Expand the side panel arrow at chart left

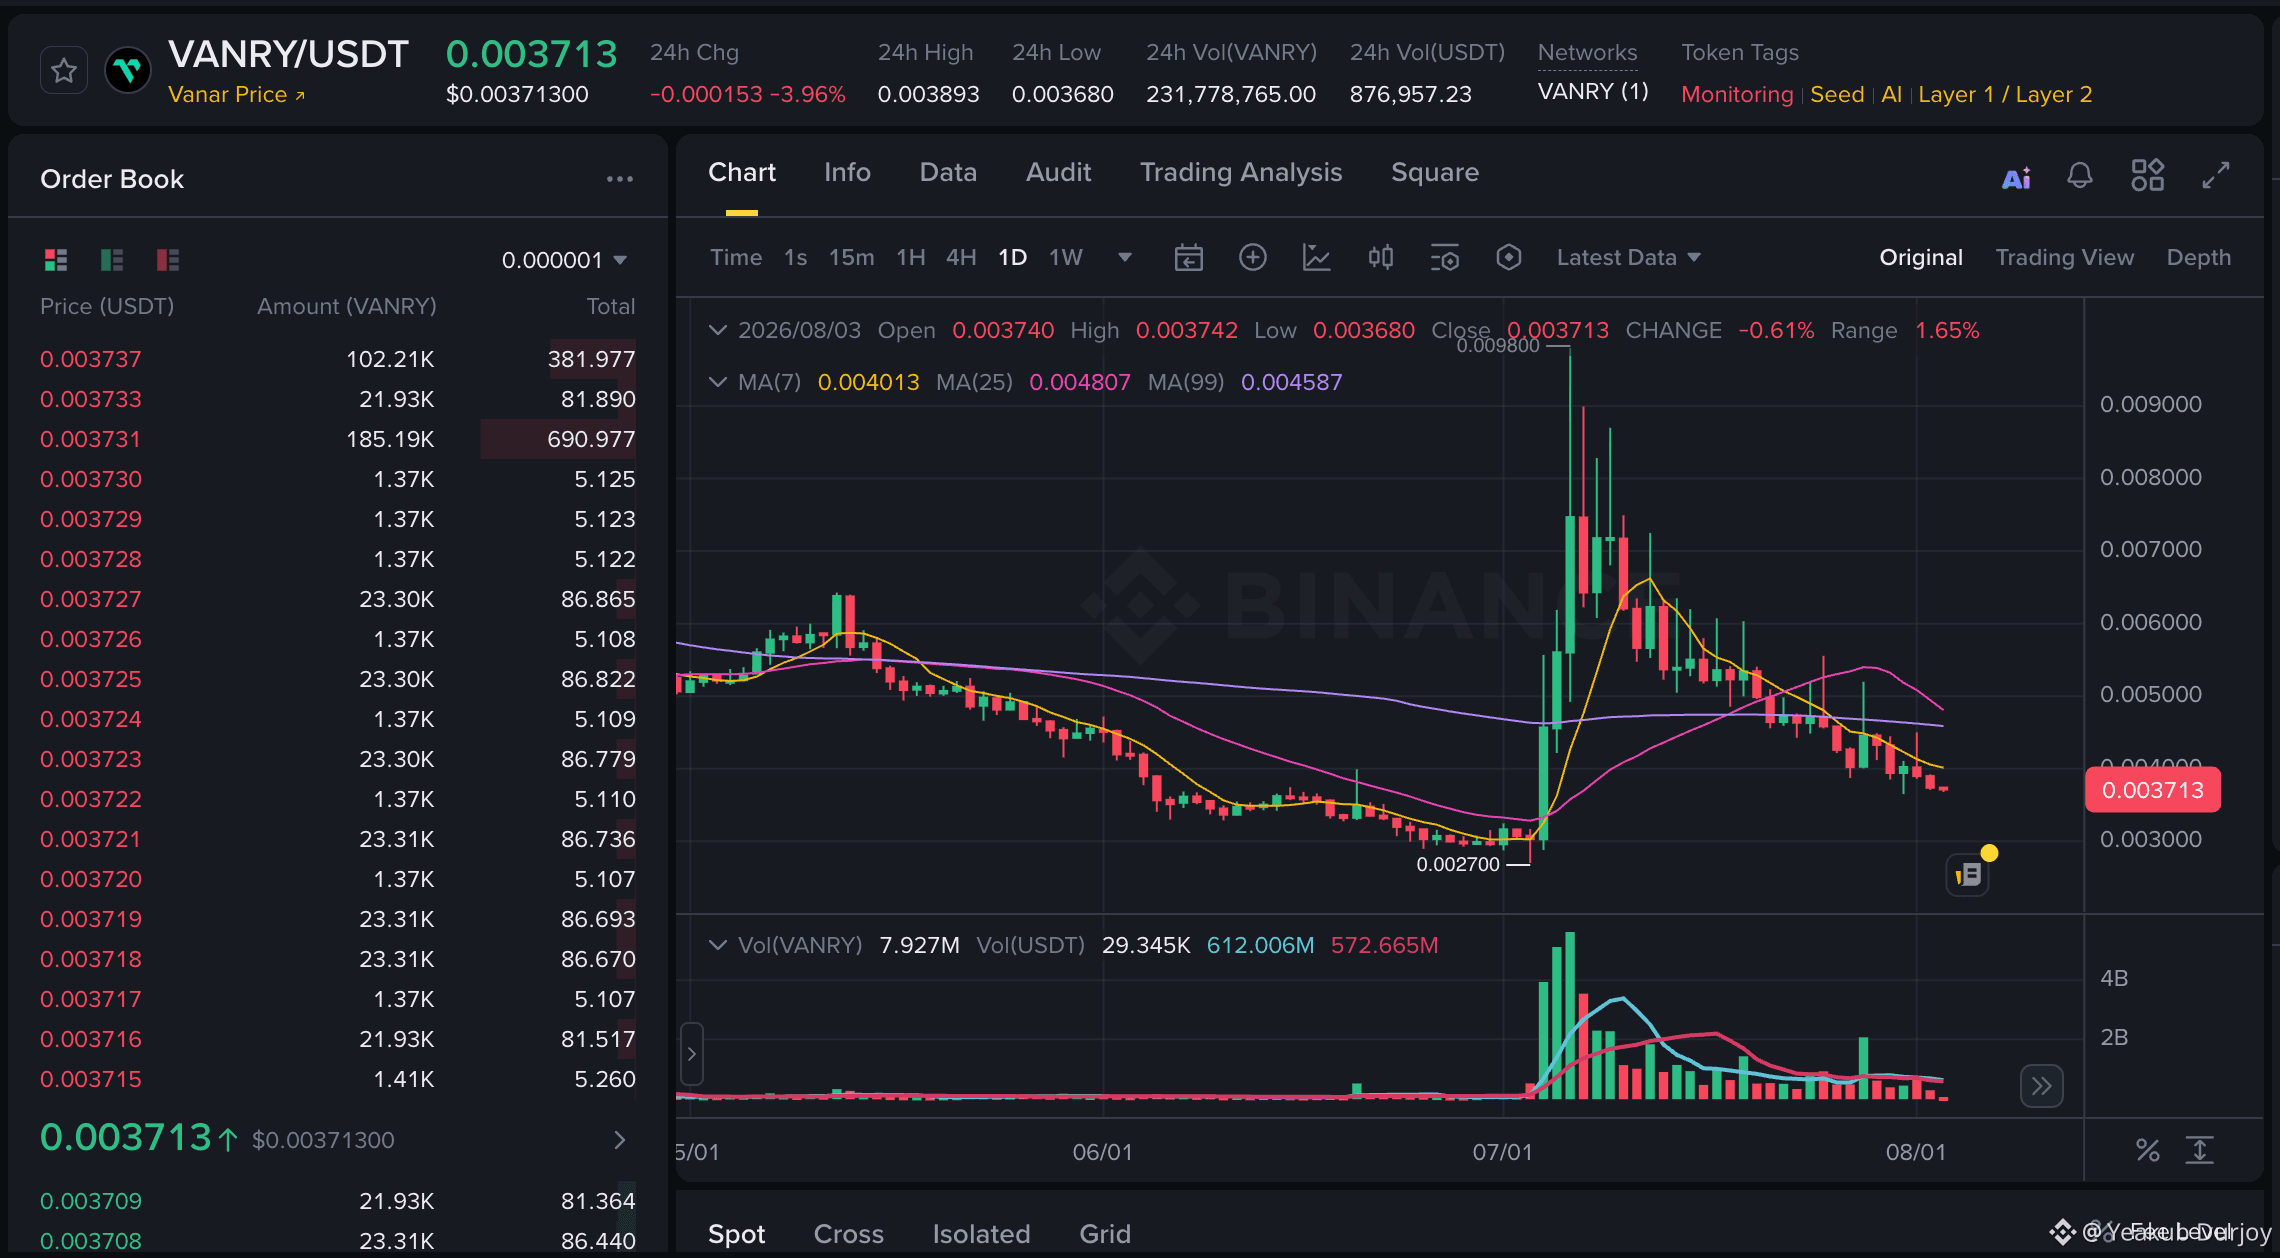click(691, 1054)
